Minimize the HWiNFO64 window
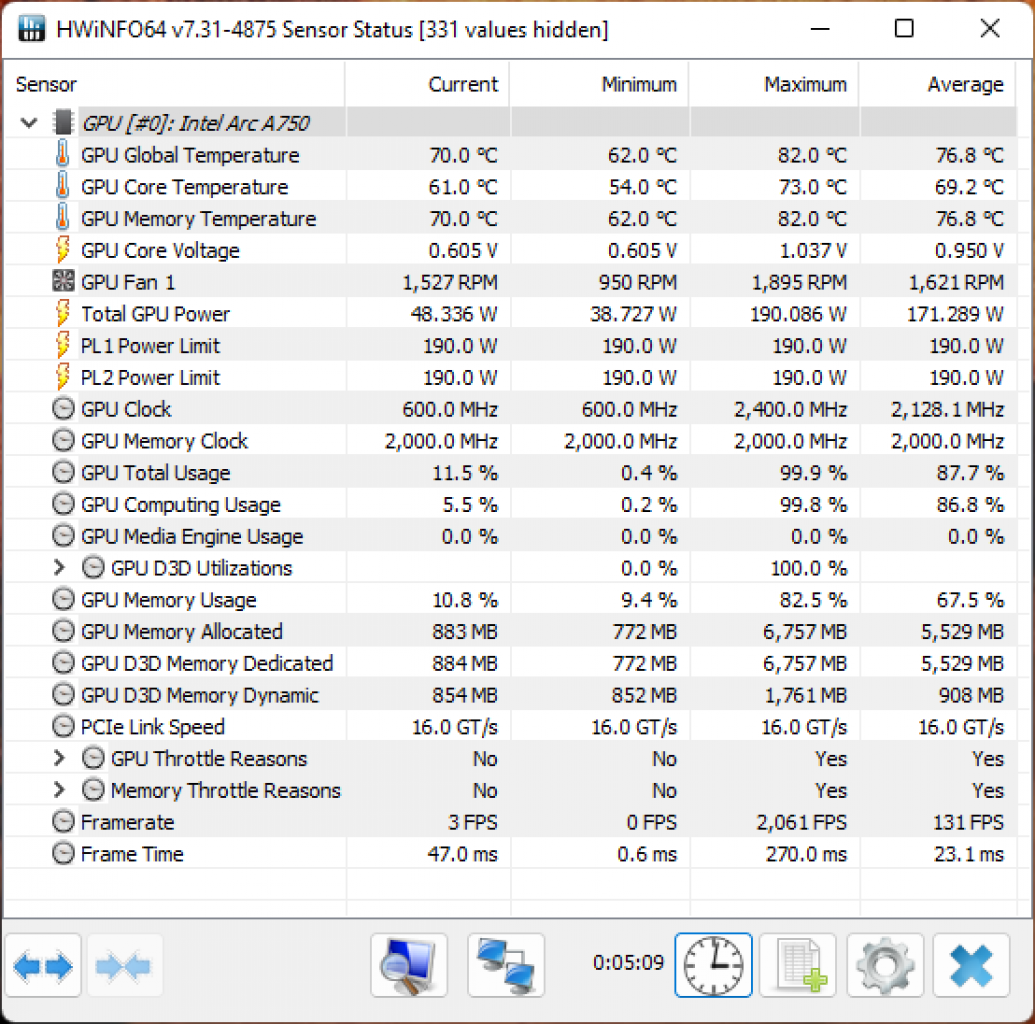This screenshot has height=1024, width=1035. click(x=820, y=28)
